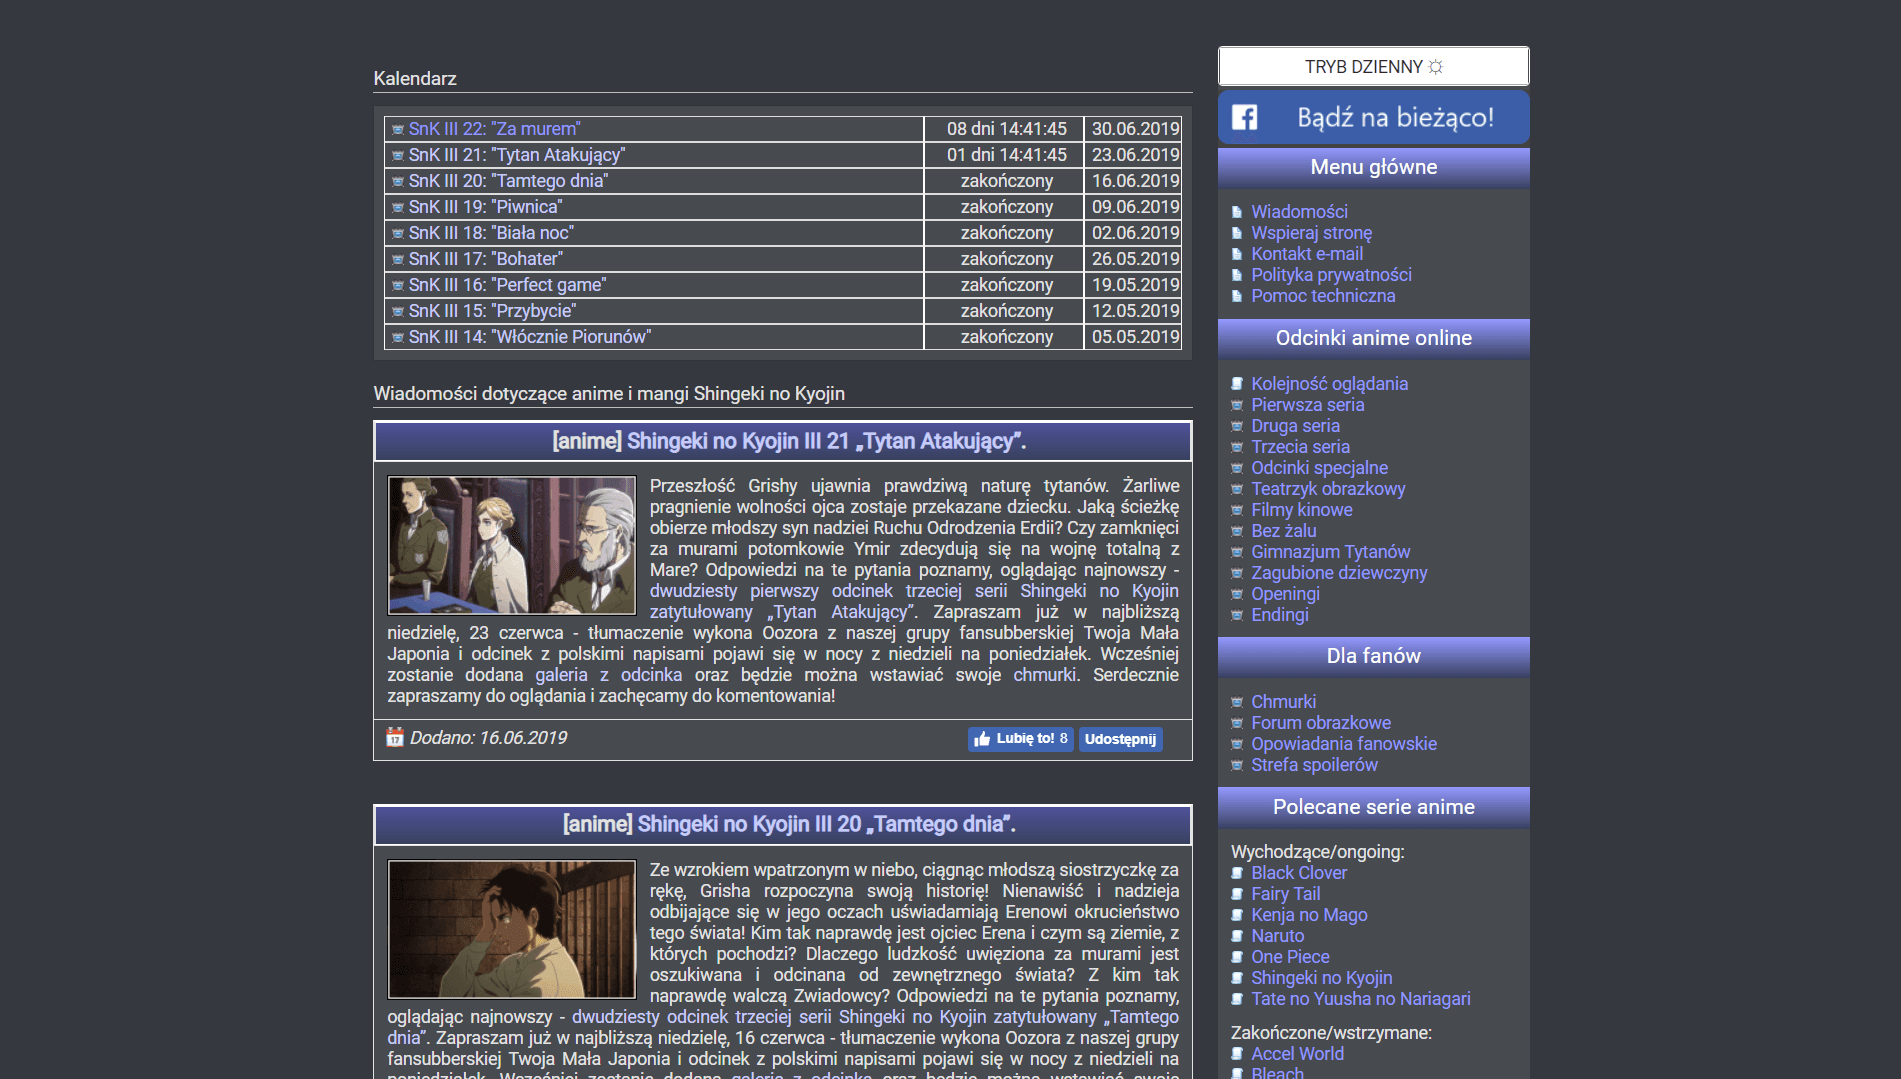
Task: Open Endingi link in sidebar
Action: (1279, 615)
